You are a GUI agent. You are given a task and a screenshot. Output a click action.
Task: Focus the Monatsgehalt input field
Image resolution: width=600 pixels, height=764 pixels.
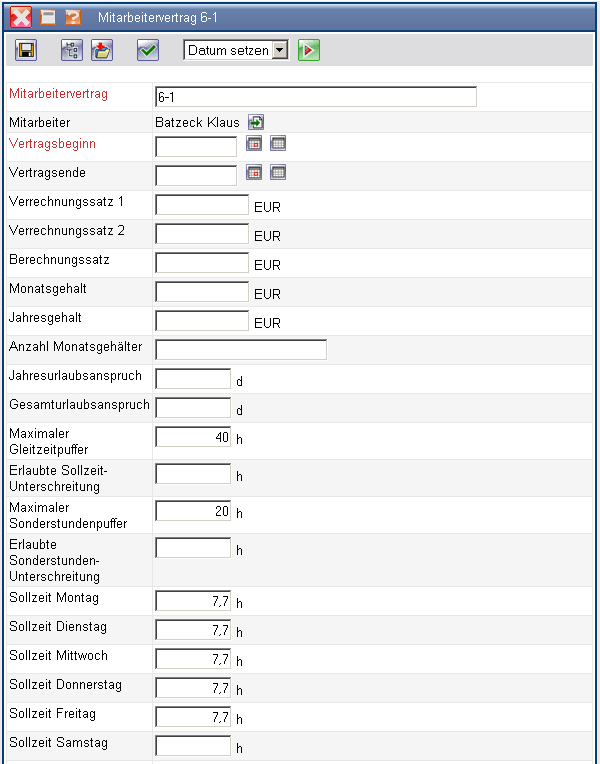pos(202,292)
